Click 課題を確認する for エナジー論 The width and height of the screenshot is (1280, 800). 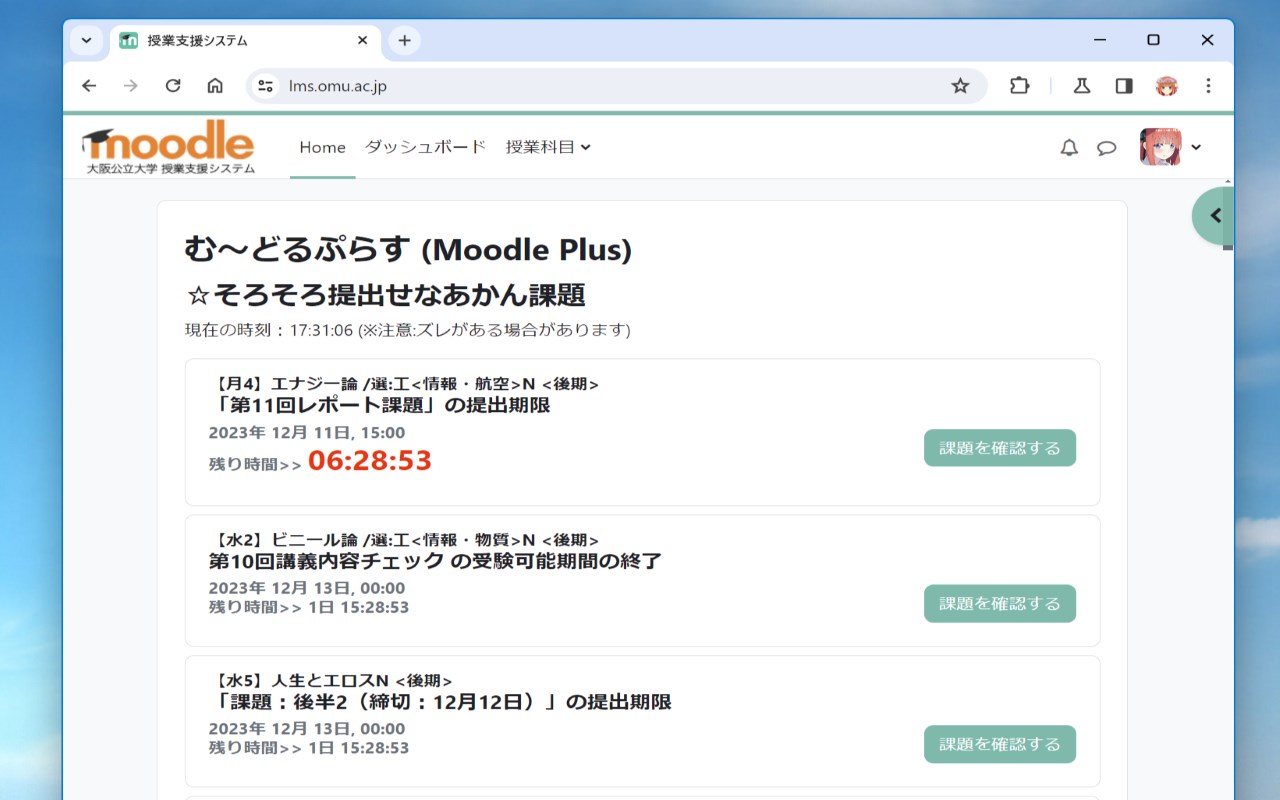[x=1000, y=448]
